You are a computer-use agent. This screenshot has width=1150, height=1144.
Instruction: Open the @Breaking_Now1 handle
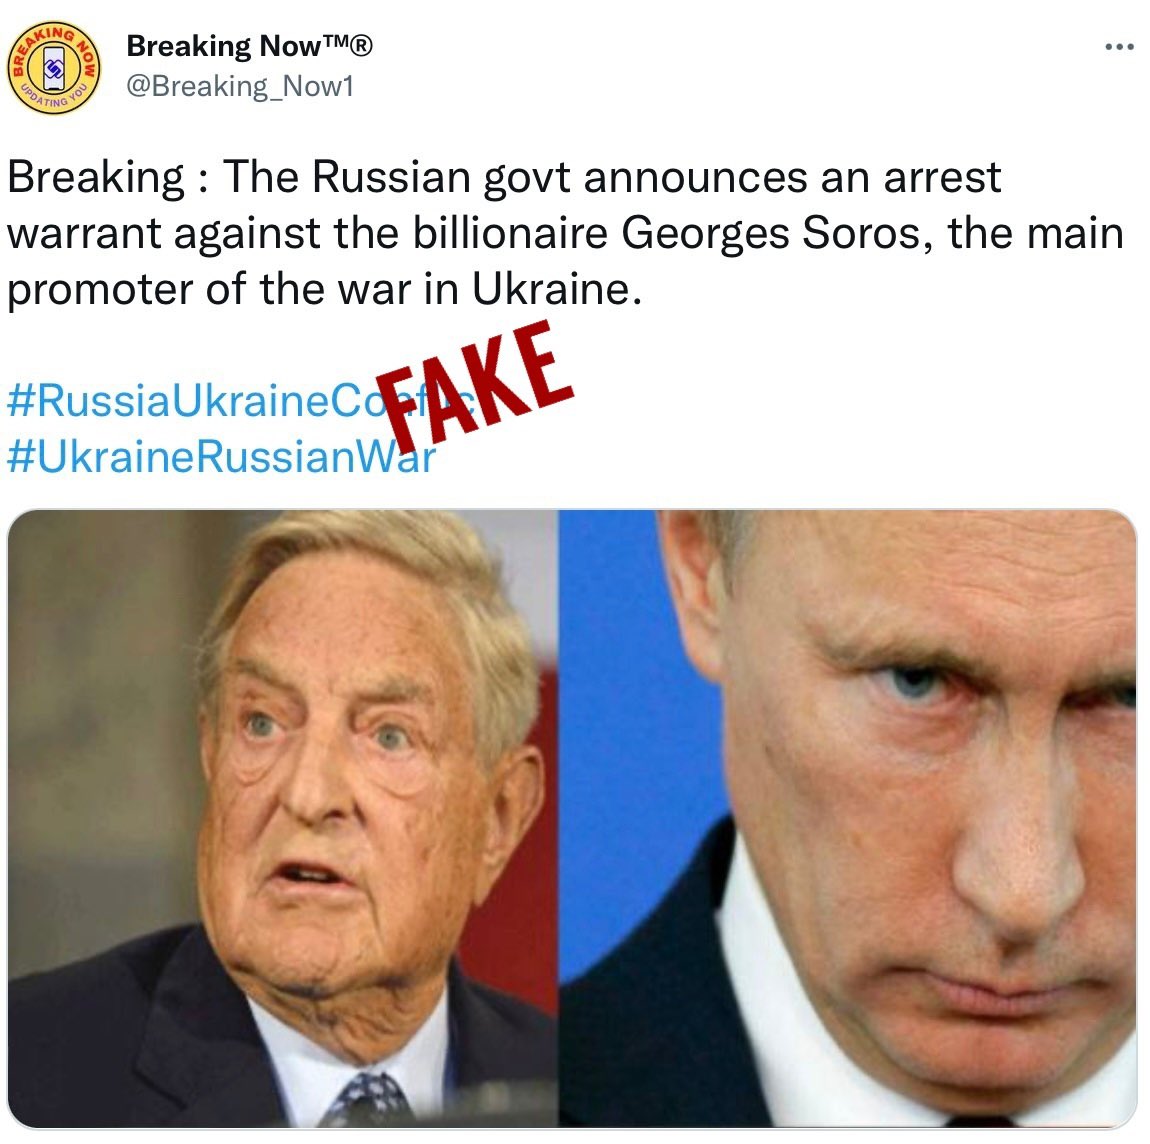pos(241,87)
